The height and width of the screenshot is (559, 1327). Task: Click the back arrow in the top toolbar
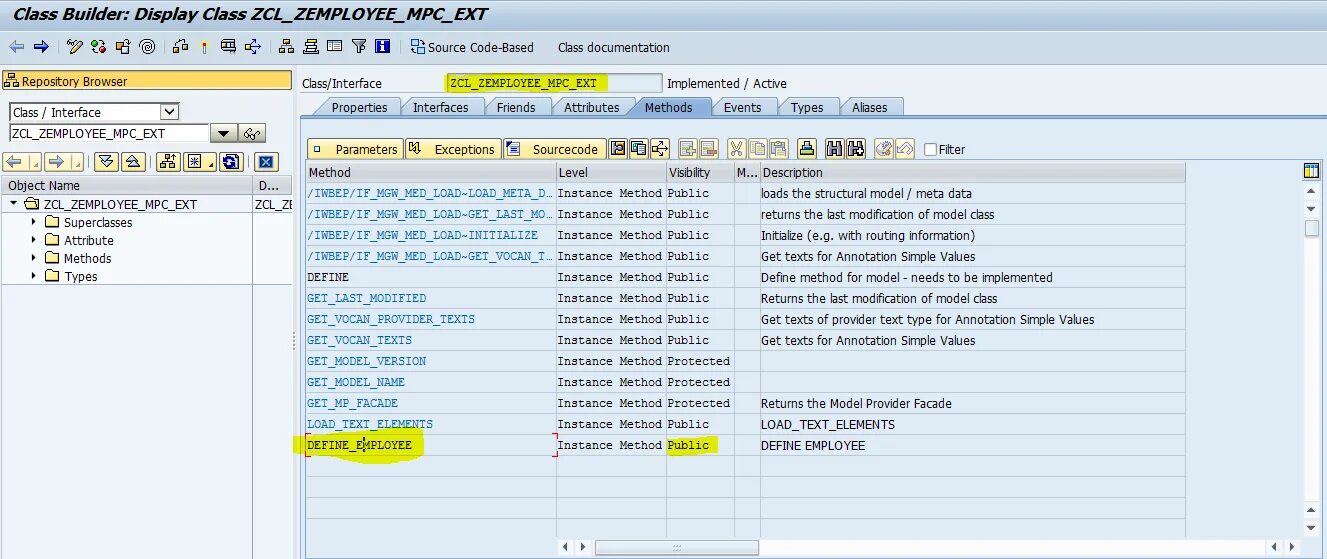pyautogui.click(x=17, y=47)
